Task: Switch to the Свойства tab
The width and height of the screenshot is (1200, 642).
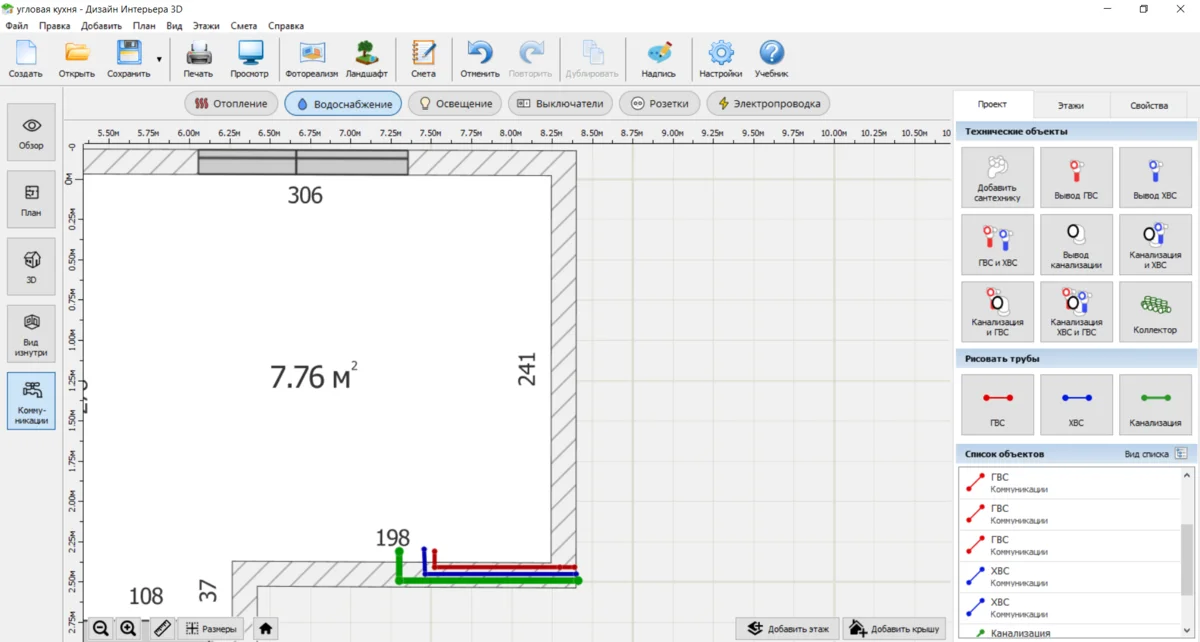Action: [x=1148, y=105]
